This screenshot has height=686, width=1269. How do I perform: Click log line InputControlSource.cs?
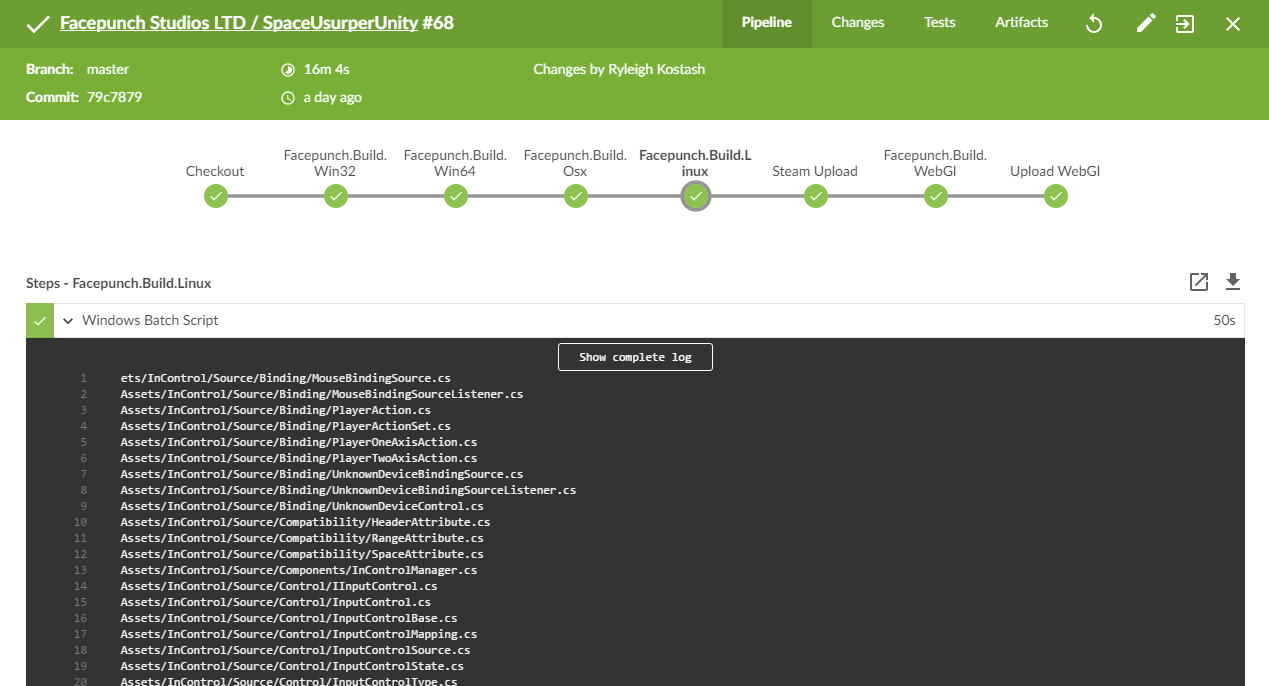(296, 650)
